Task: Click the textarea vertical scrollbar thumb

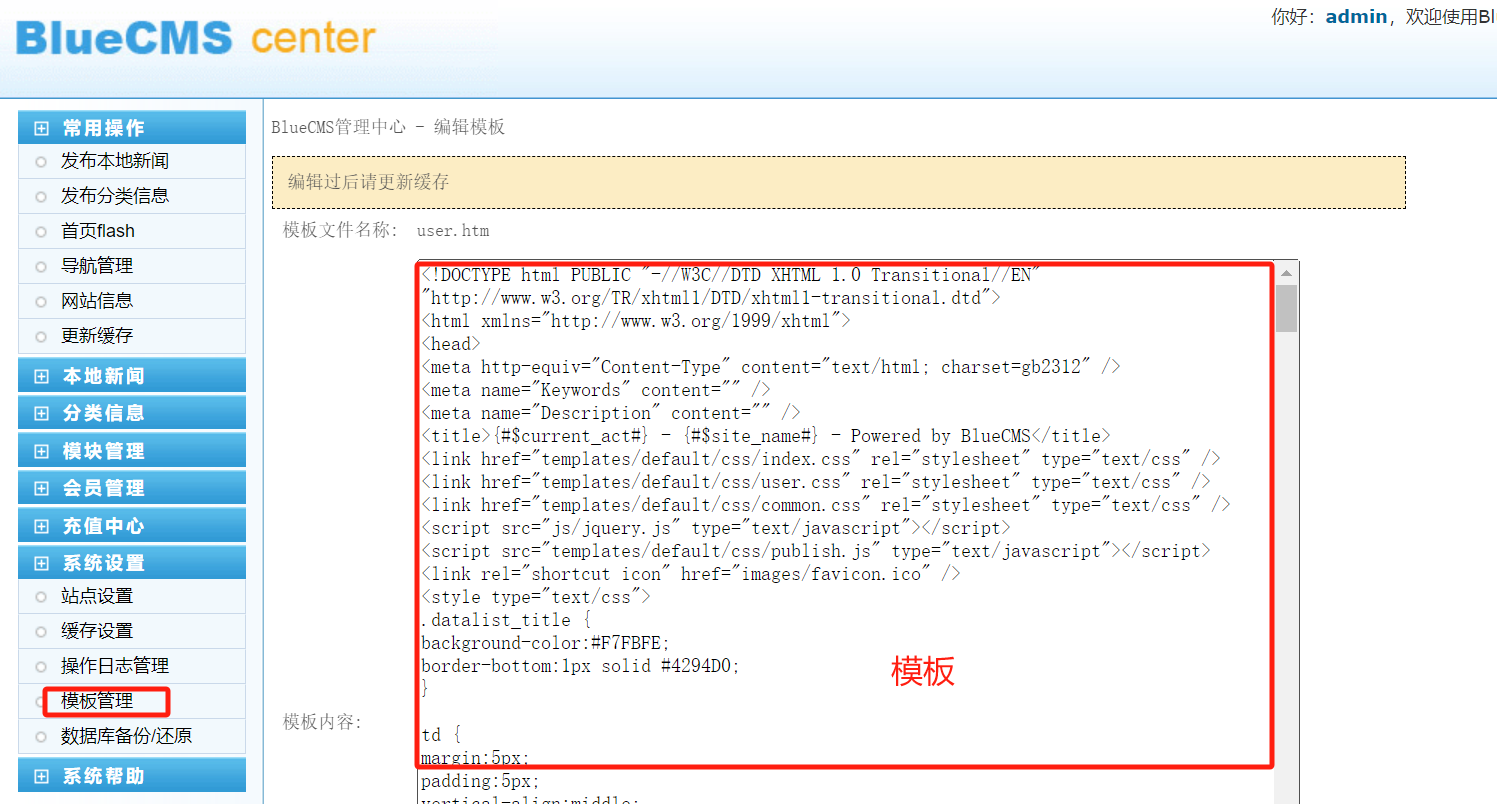Action: pos(1287,308)
